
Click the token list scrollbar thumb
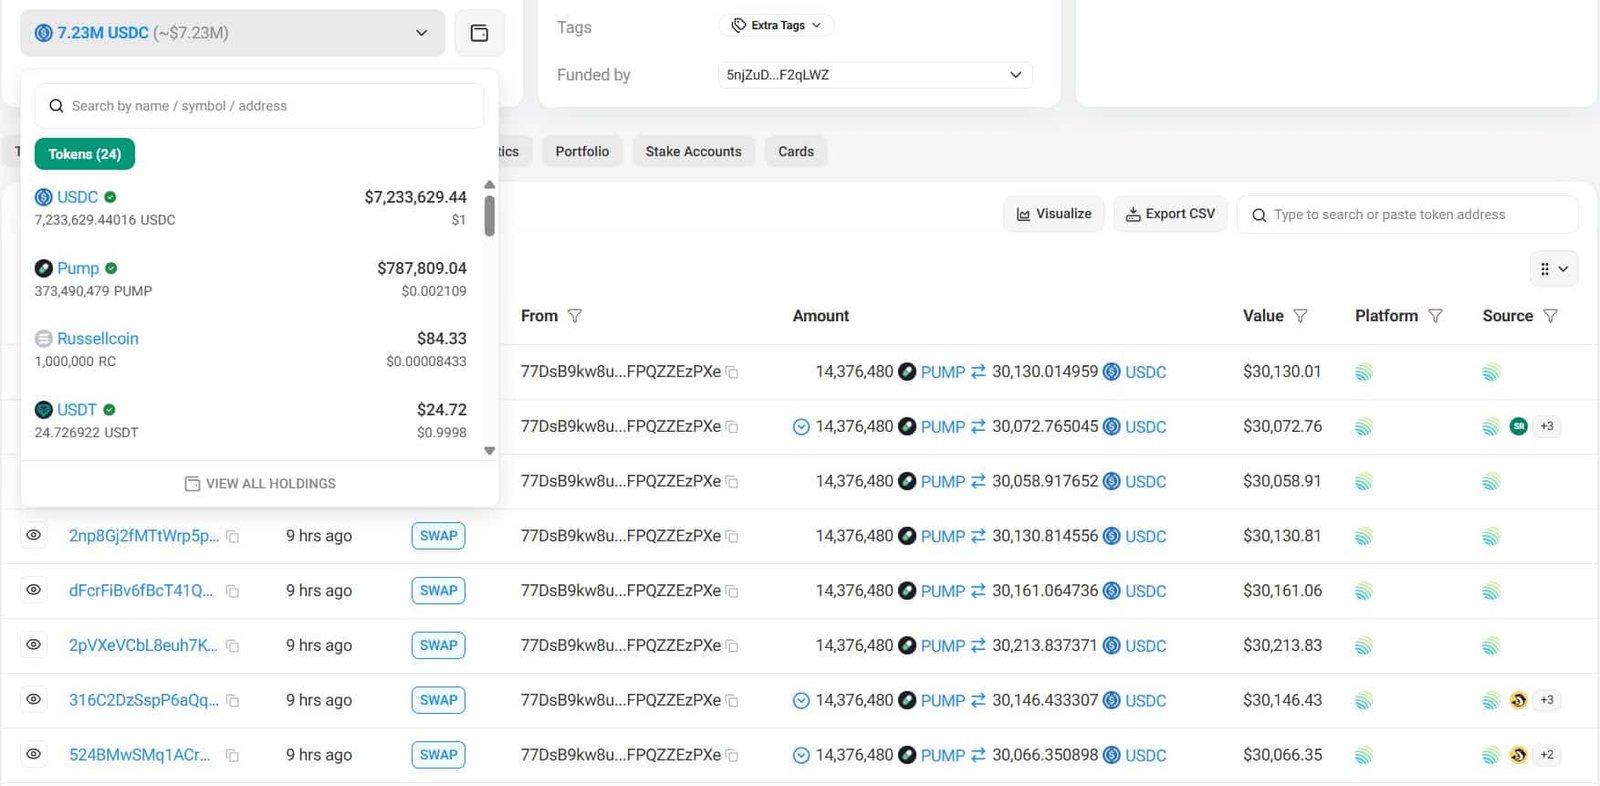pyautogui.click(x=489, y=216)
